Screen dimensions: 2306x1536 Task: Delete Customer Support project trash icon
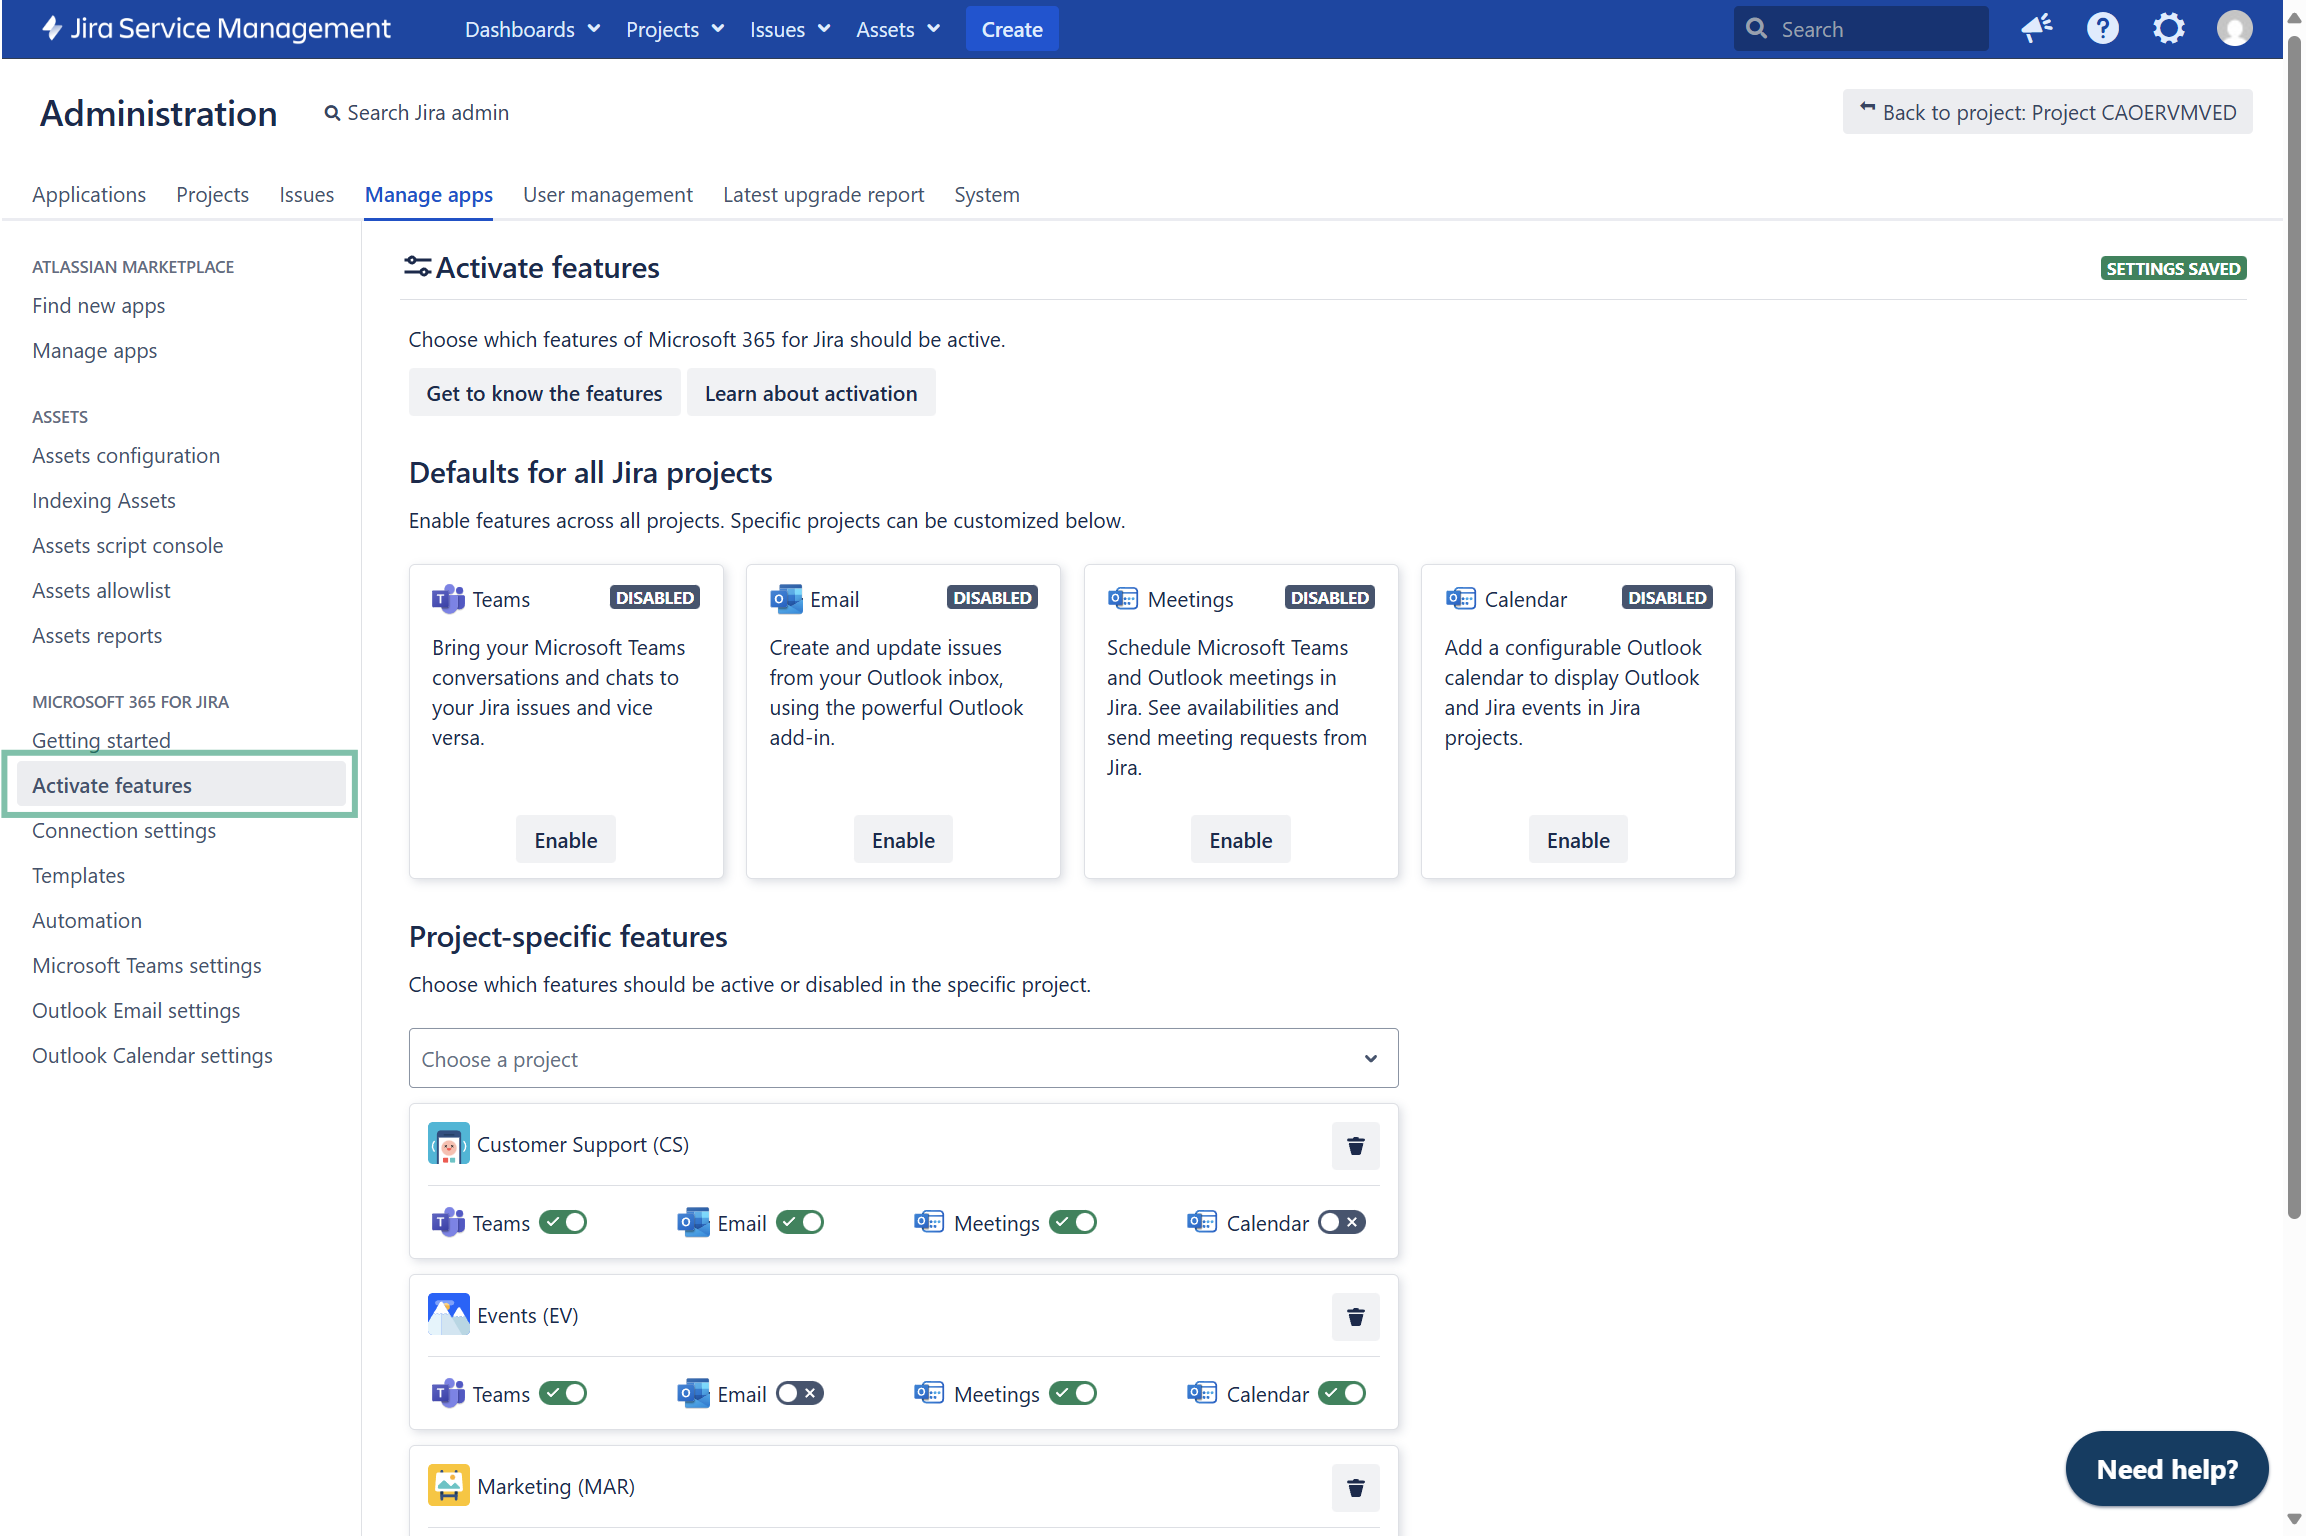point(1355,1145)
